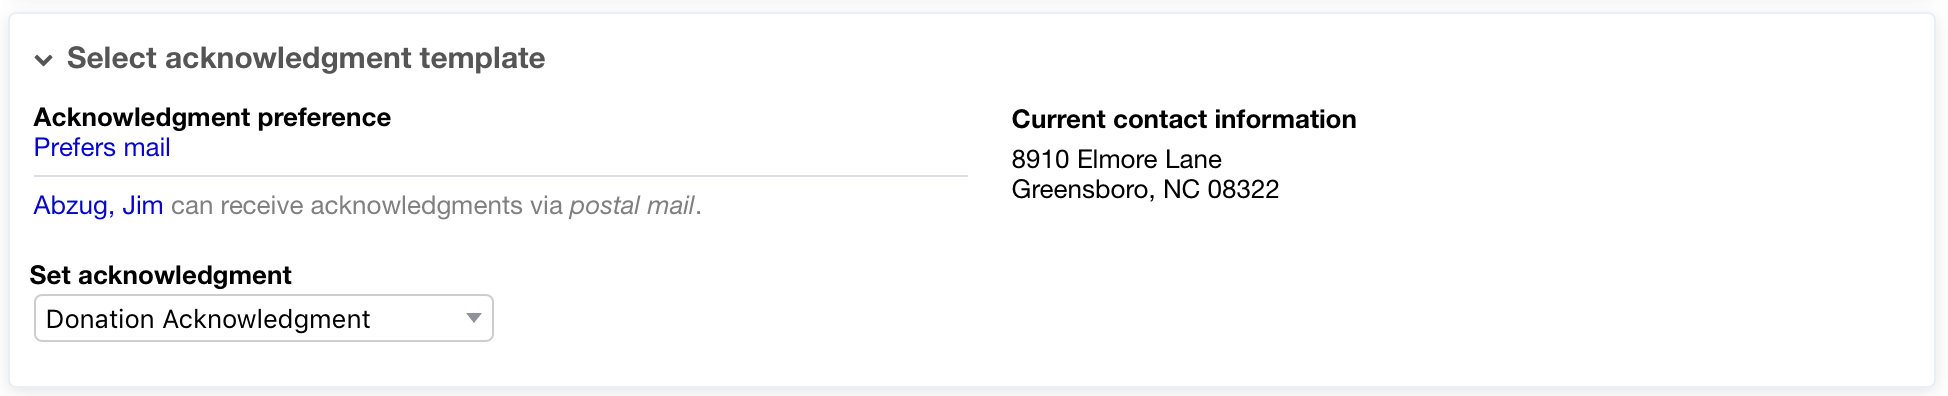Click the zip code 08322
The width and height of the screenshot is (1948, 396).
[x=1243, y=189]
